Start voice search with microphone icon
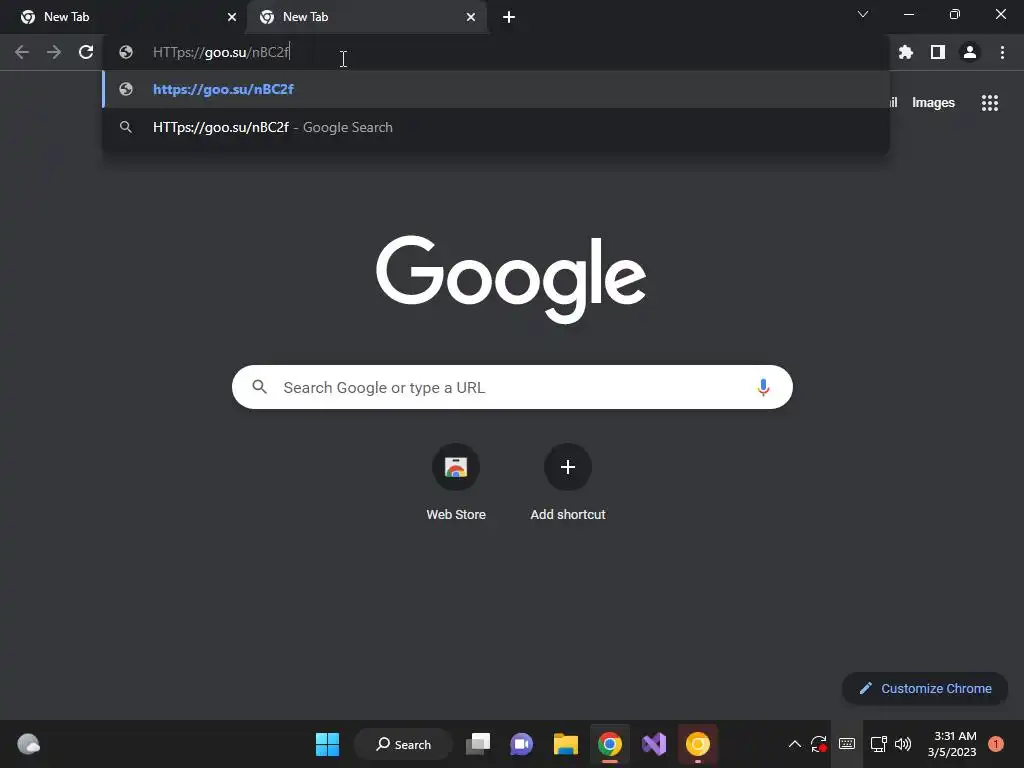This screenshot has width=1024, height=768. (x=763, y=387)
